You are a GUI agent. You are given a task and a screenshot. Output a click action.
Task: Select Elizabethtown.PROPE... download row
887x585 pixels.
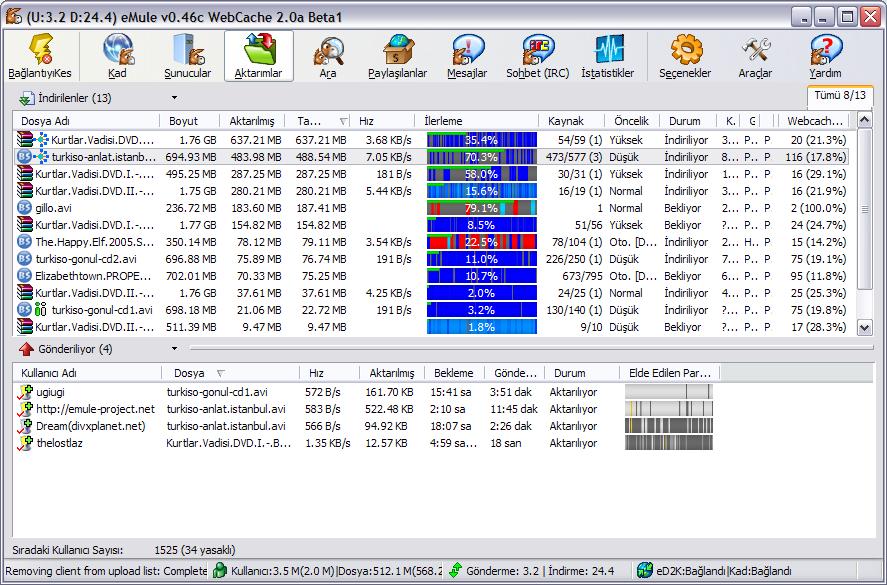pos(431,276)
